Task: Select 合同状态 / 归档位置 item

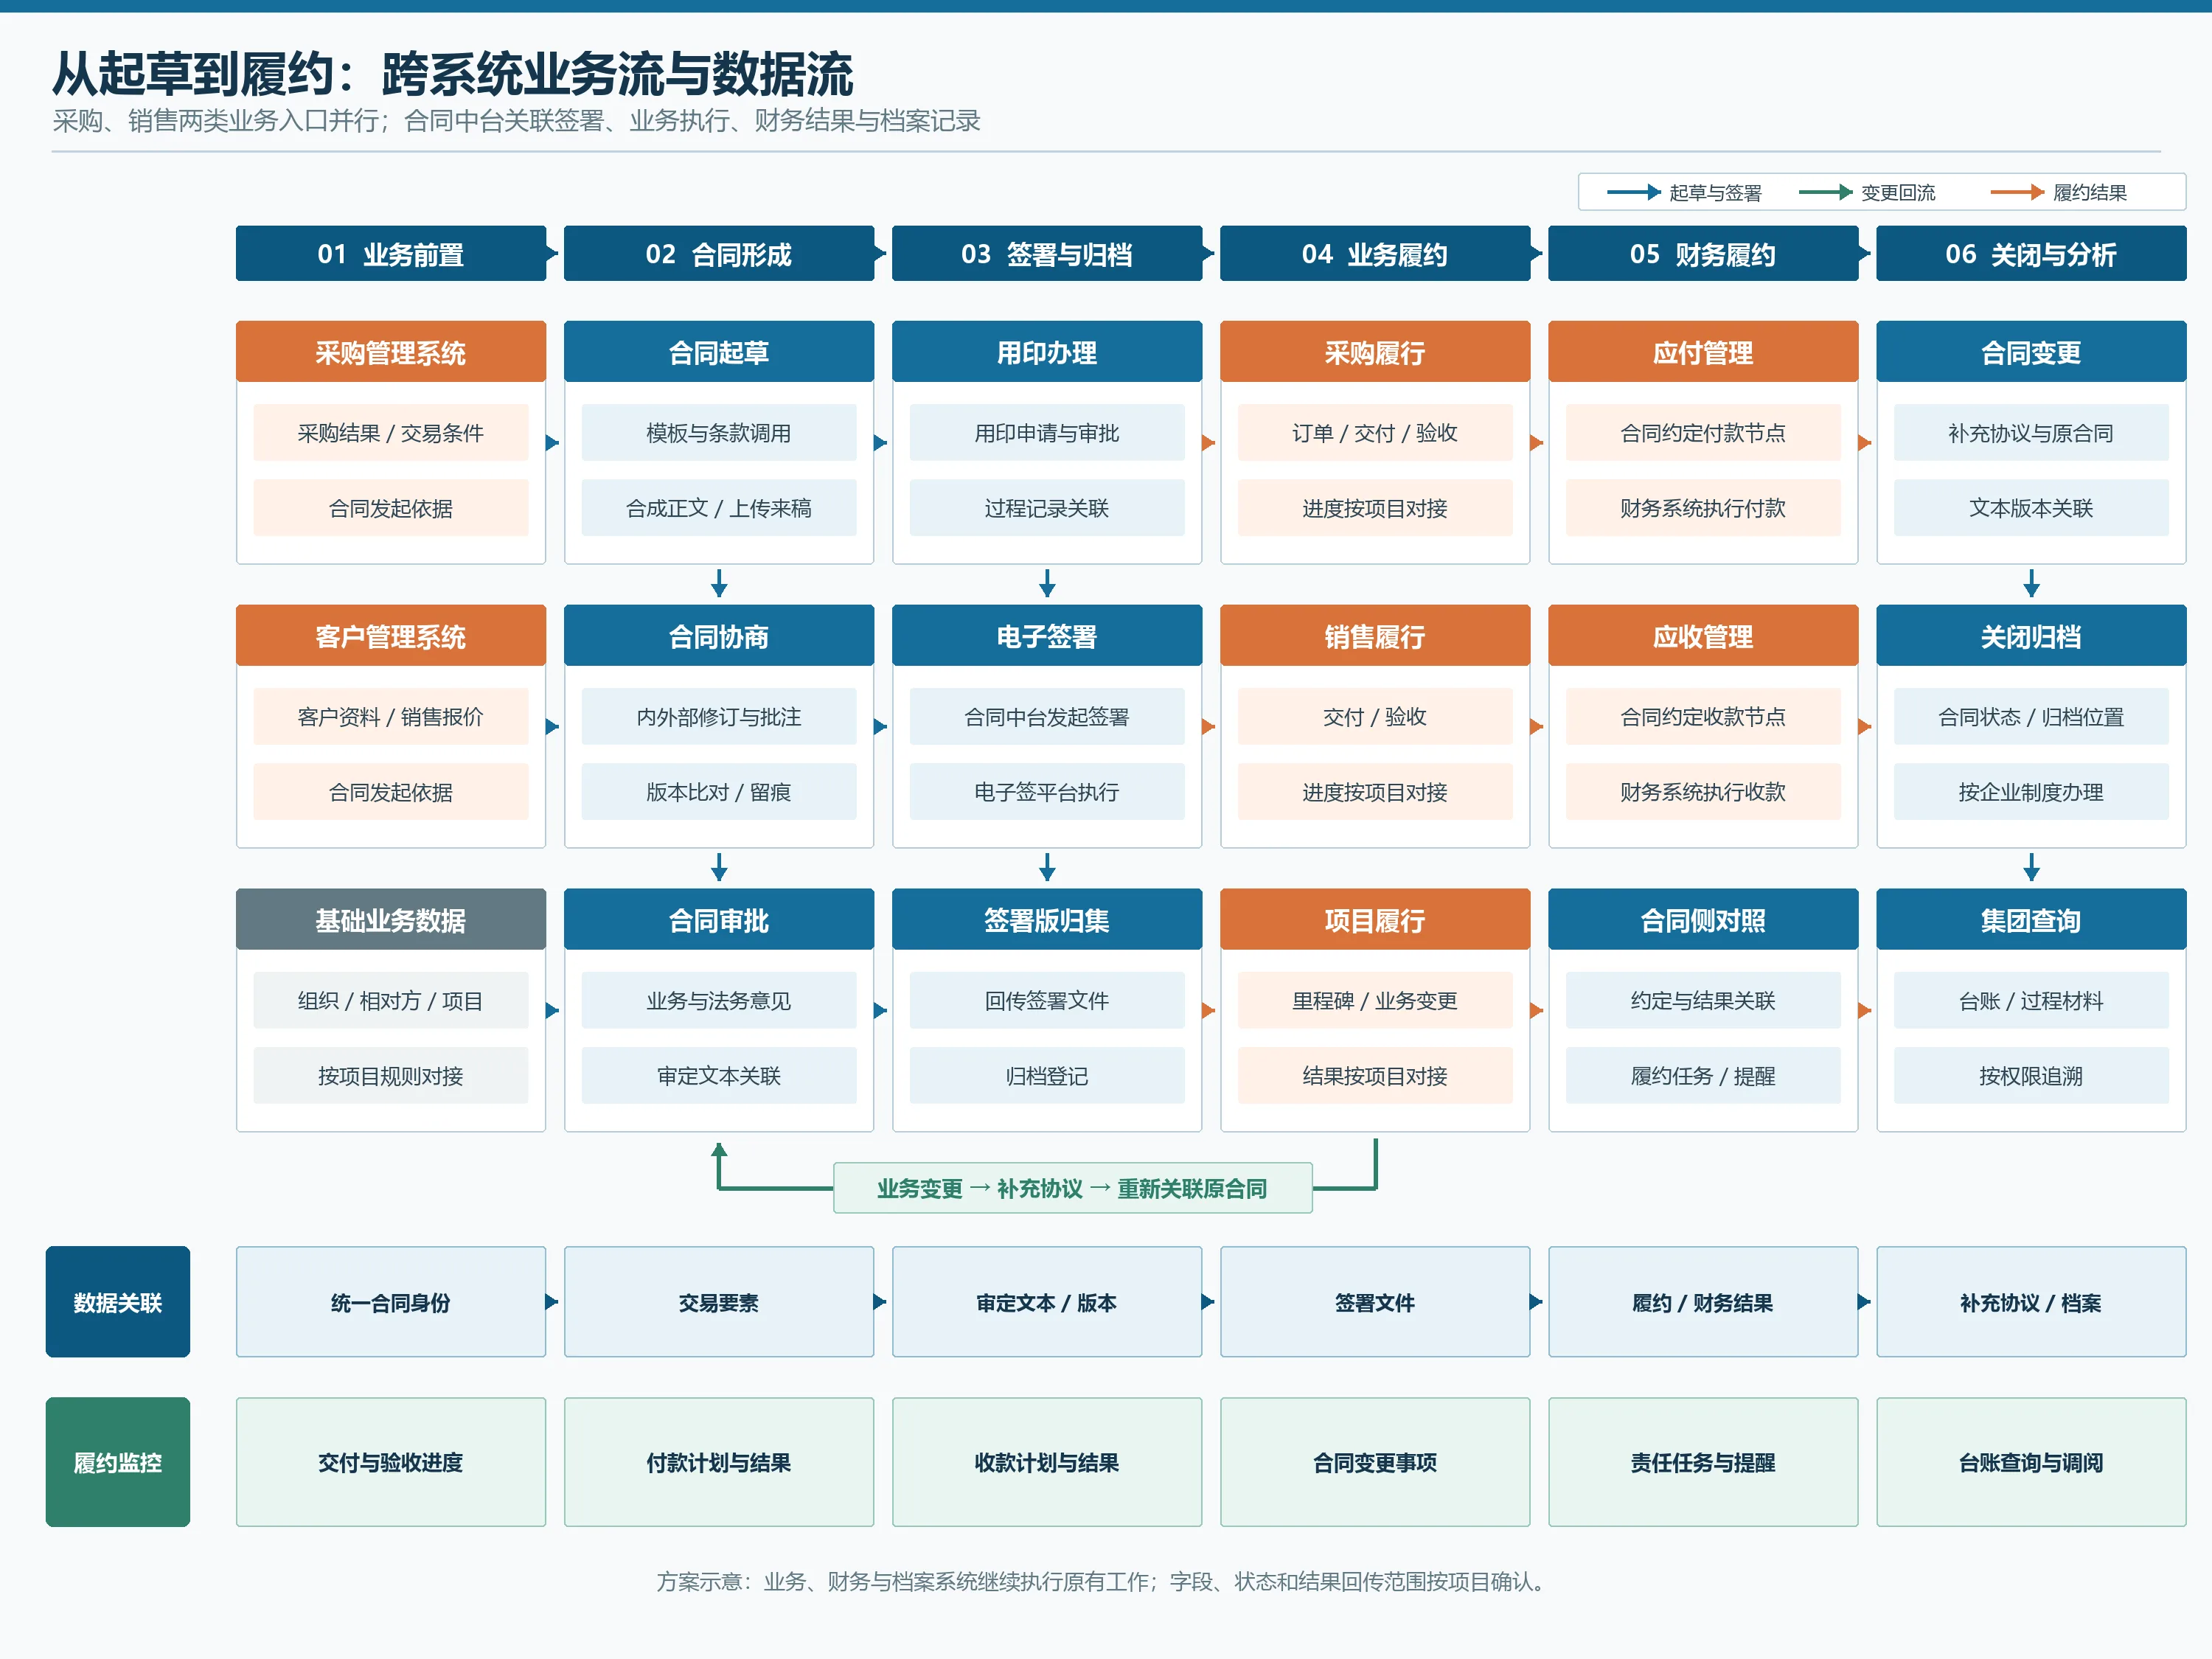Action: (2031, 717)
